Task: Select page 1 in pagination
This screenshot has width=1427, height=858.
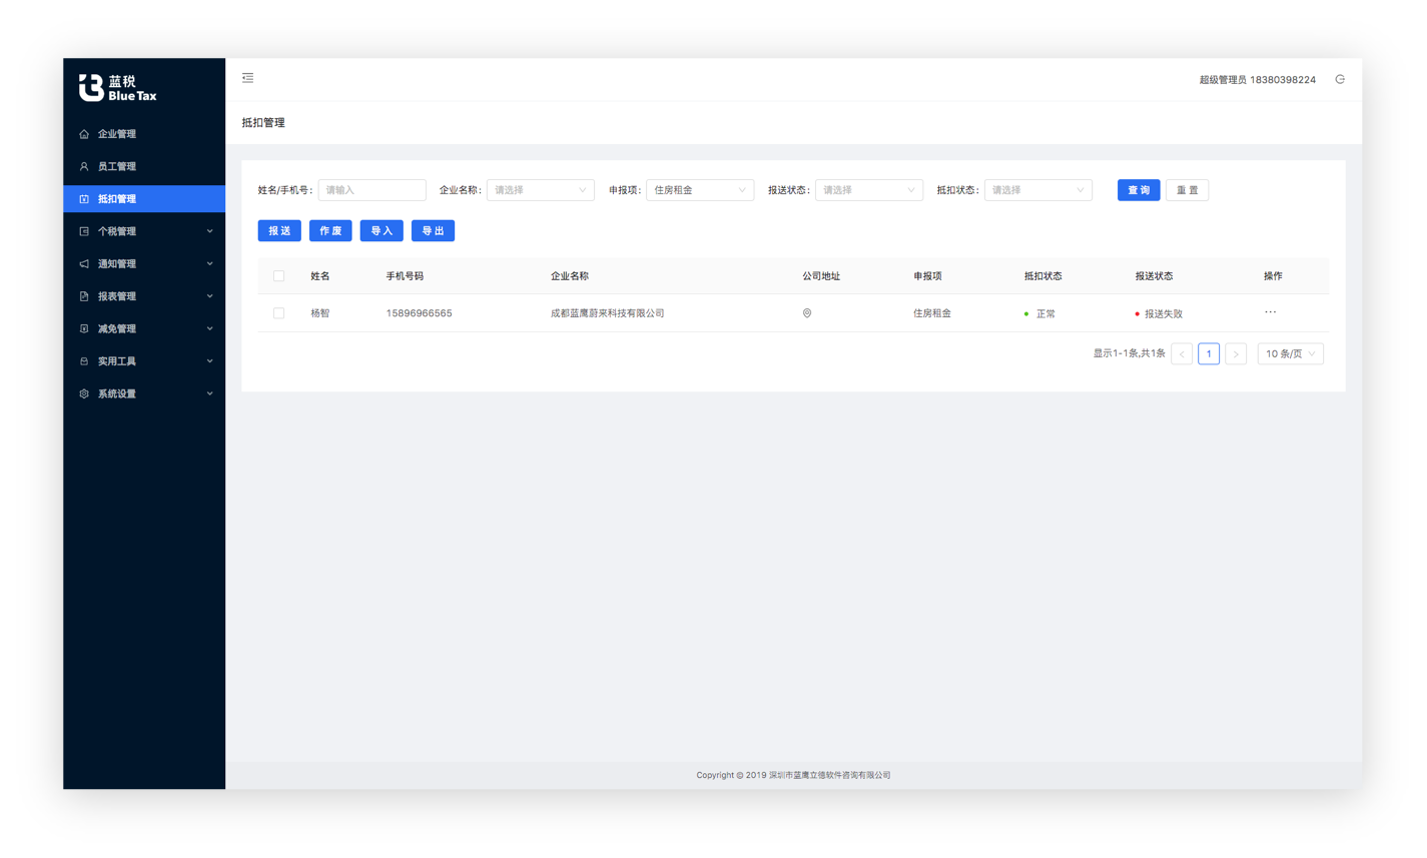Action: tap(1209, 354)
